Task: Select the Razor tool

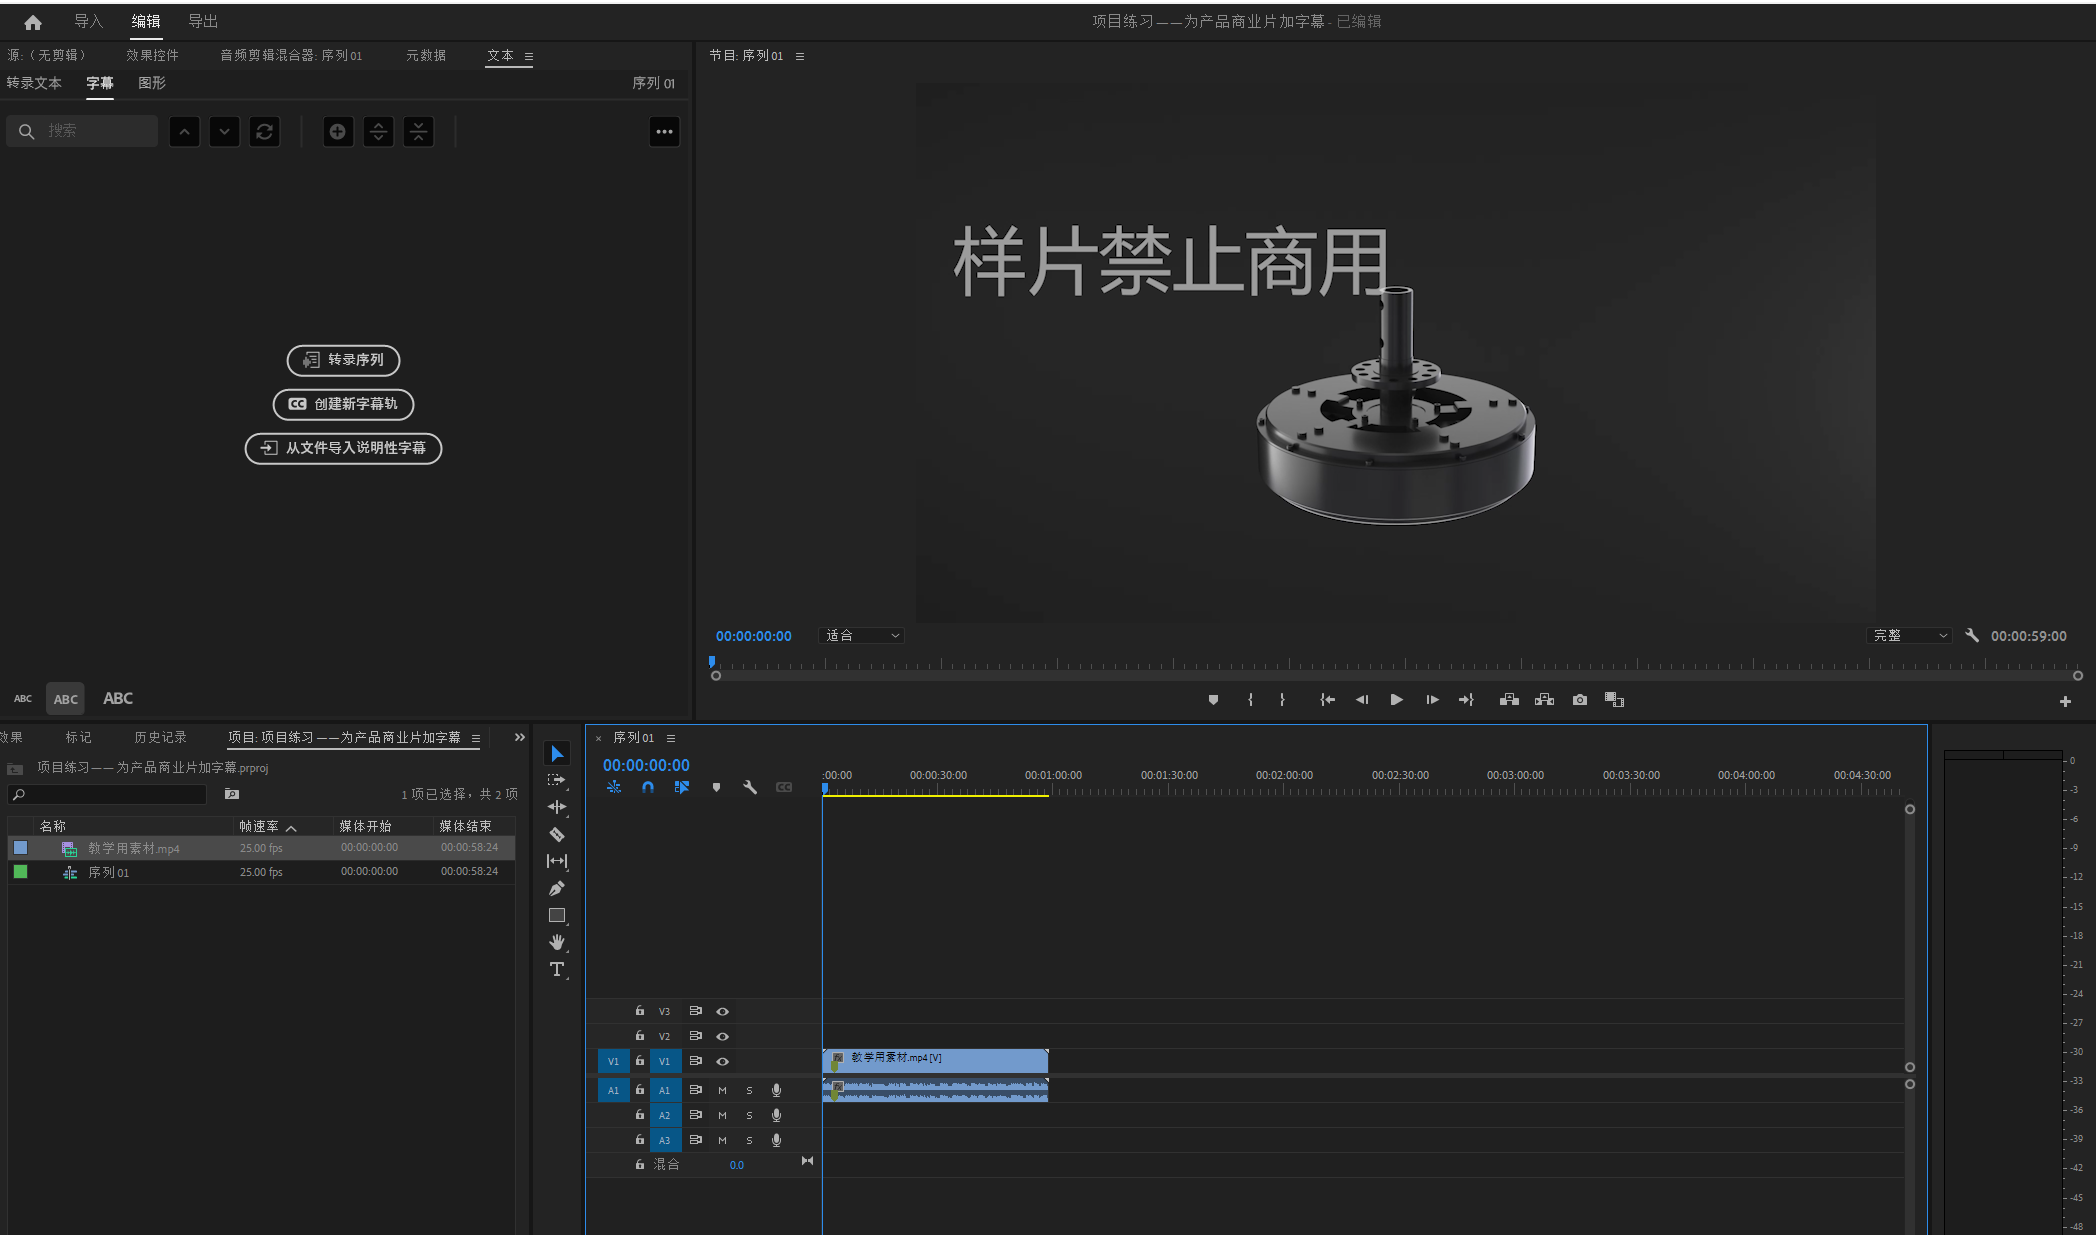Action: coord(557,834)
